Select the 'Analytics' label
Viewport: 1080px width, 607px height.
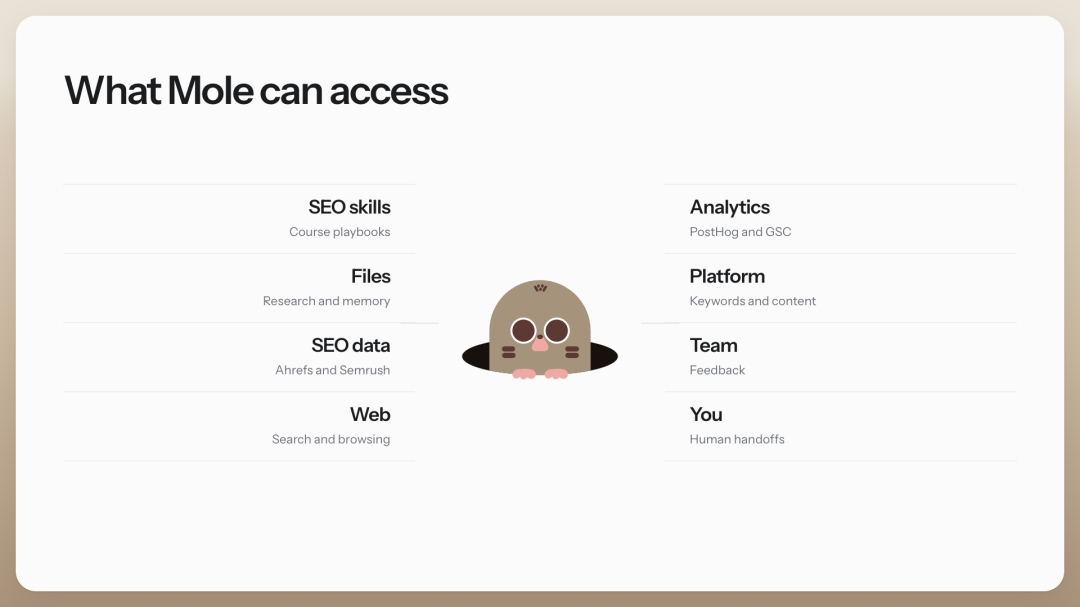click(x=729, y=207)
